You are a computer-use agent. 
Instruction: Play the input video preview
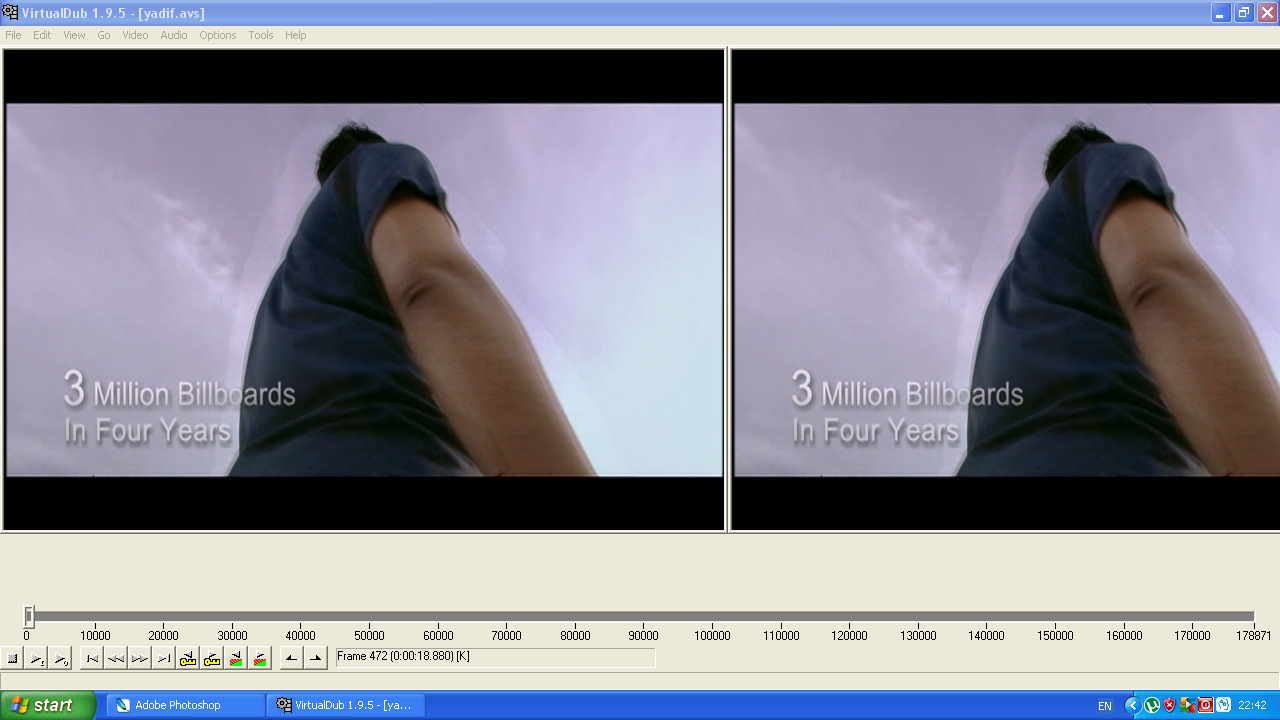(36, 658)
